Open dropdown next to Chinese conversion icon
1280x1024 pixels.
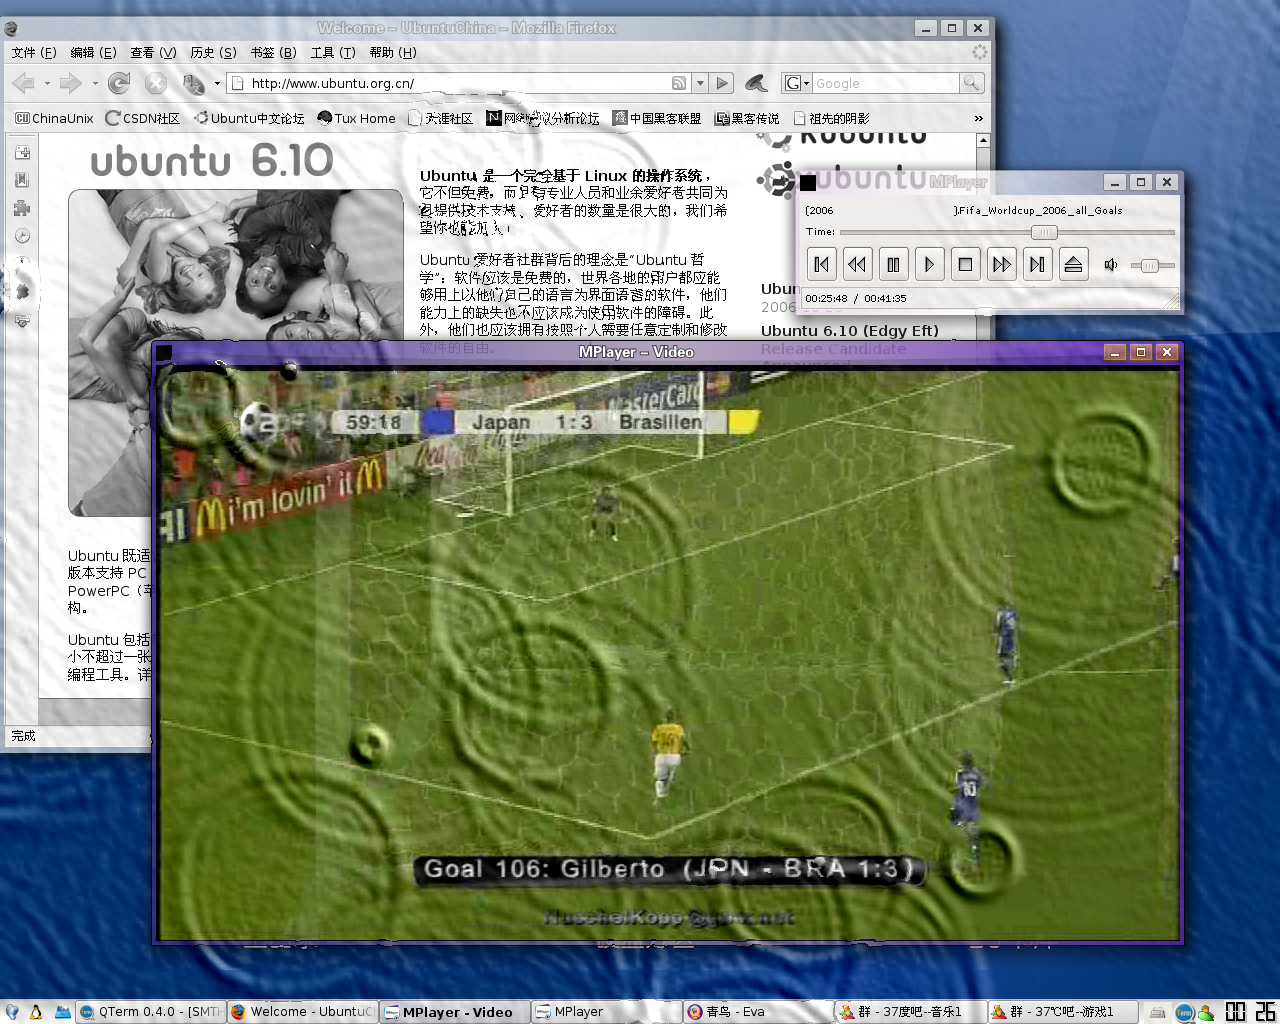(x=217, y=83)
